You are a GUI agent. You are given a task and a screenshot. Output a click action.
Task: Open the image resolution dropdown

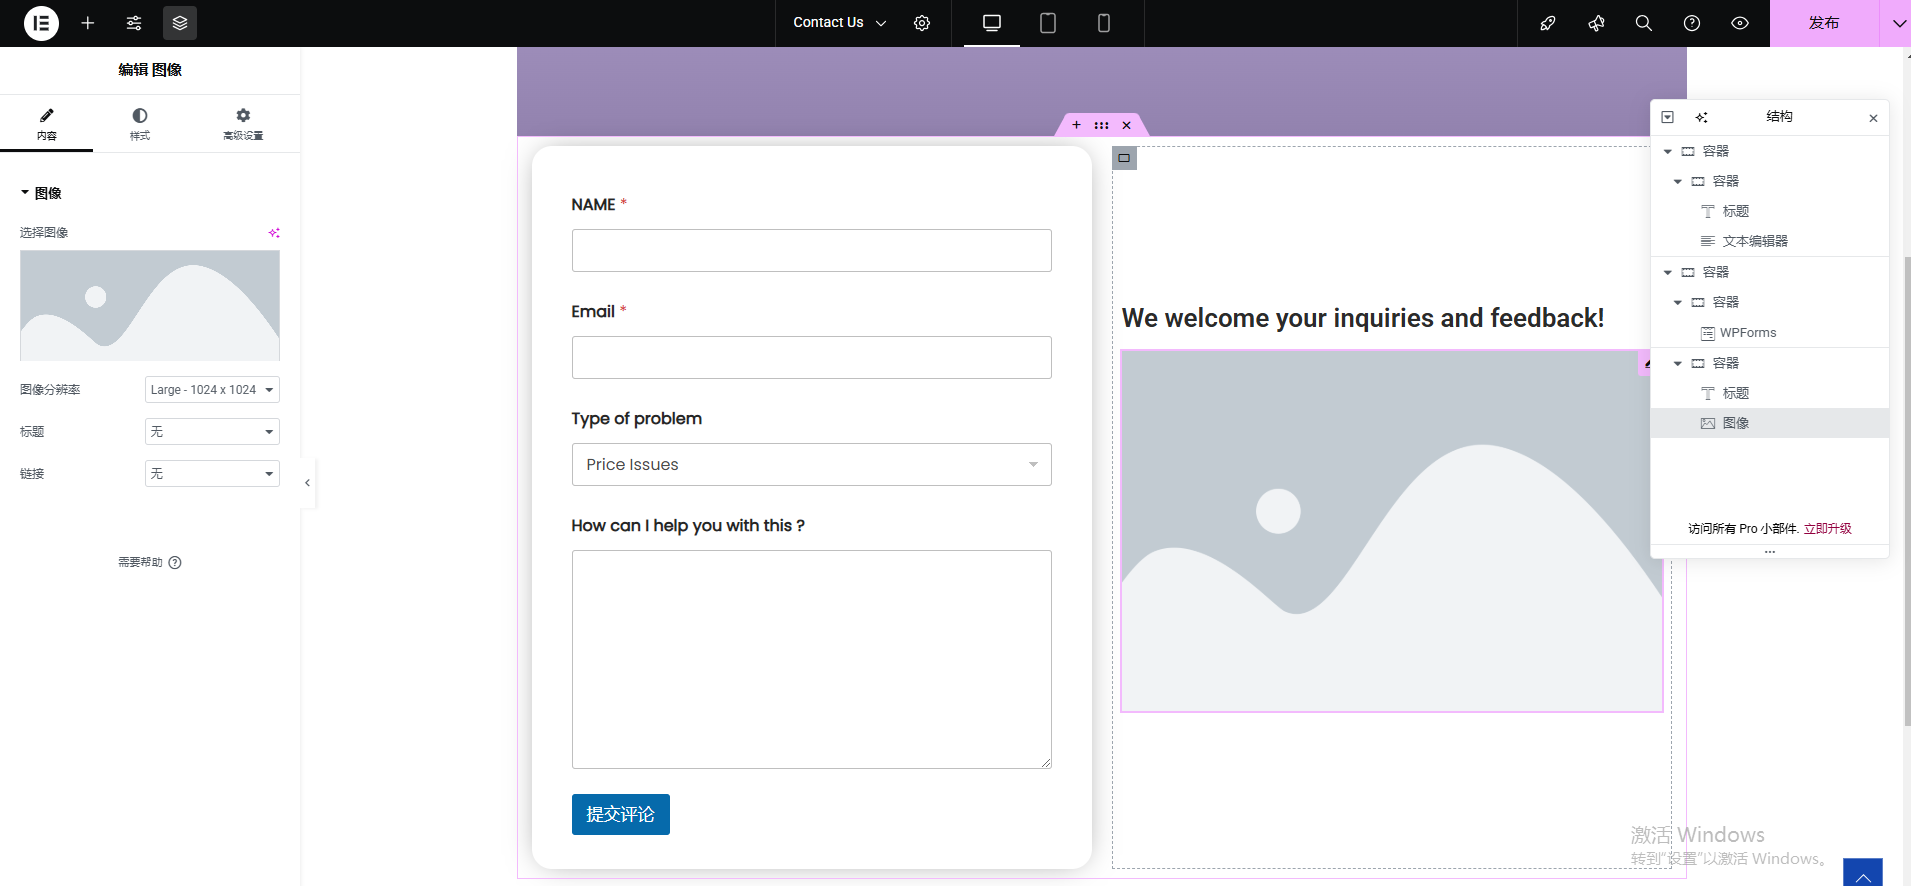point(212,390)
